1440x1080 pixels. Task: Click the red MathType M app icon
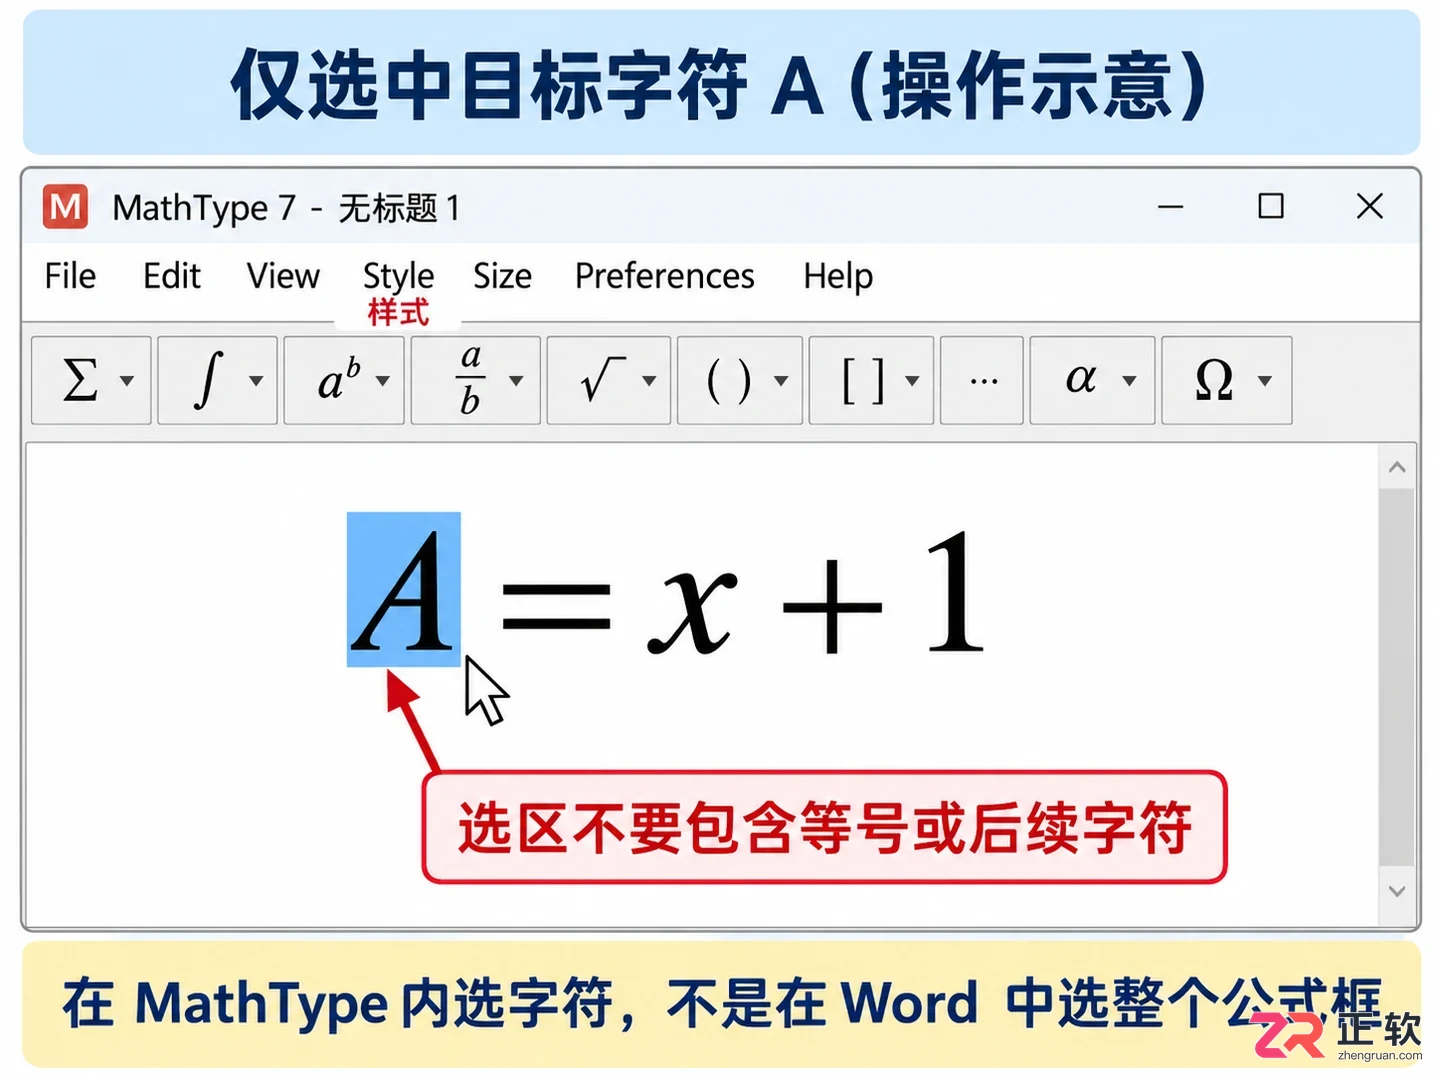(66, 207)
